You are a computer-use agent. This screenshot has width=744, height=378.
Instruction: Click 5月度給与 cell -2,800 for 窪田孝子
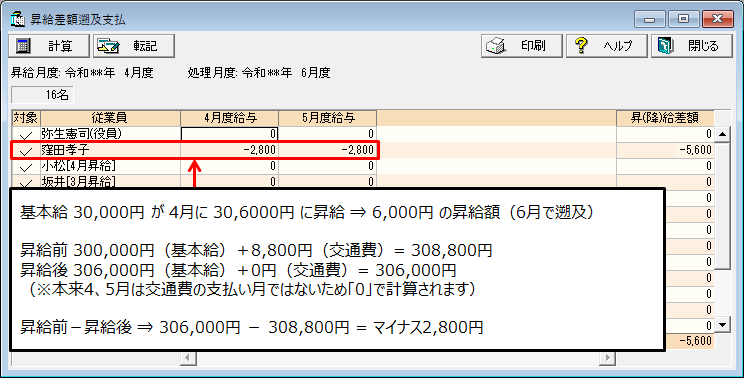tap(327, 150)
